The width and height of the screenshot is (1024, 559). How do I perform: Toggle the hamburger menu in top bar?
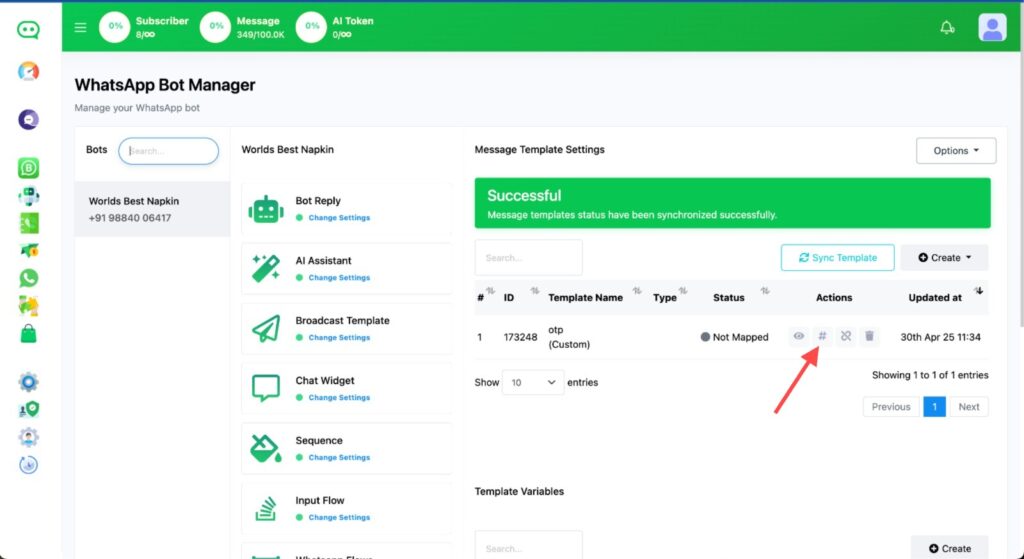click(80, 27)
